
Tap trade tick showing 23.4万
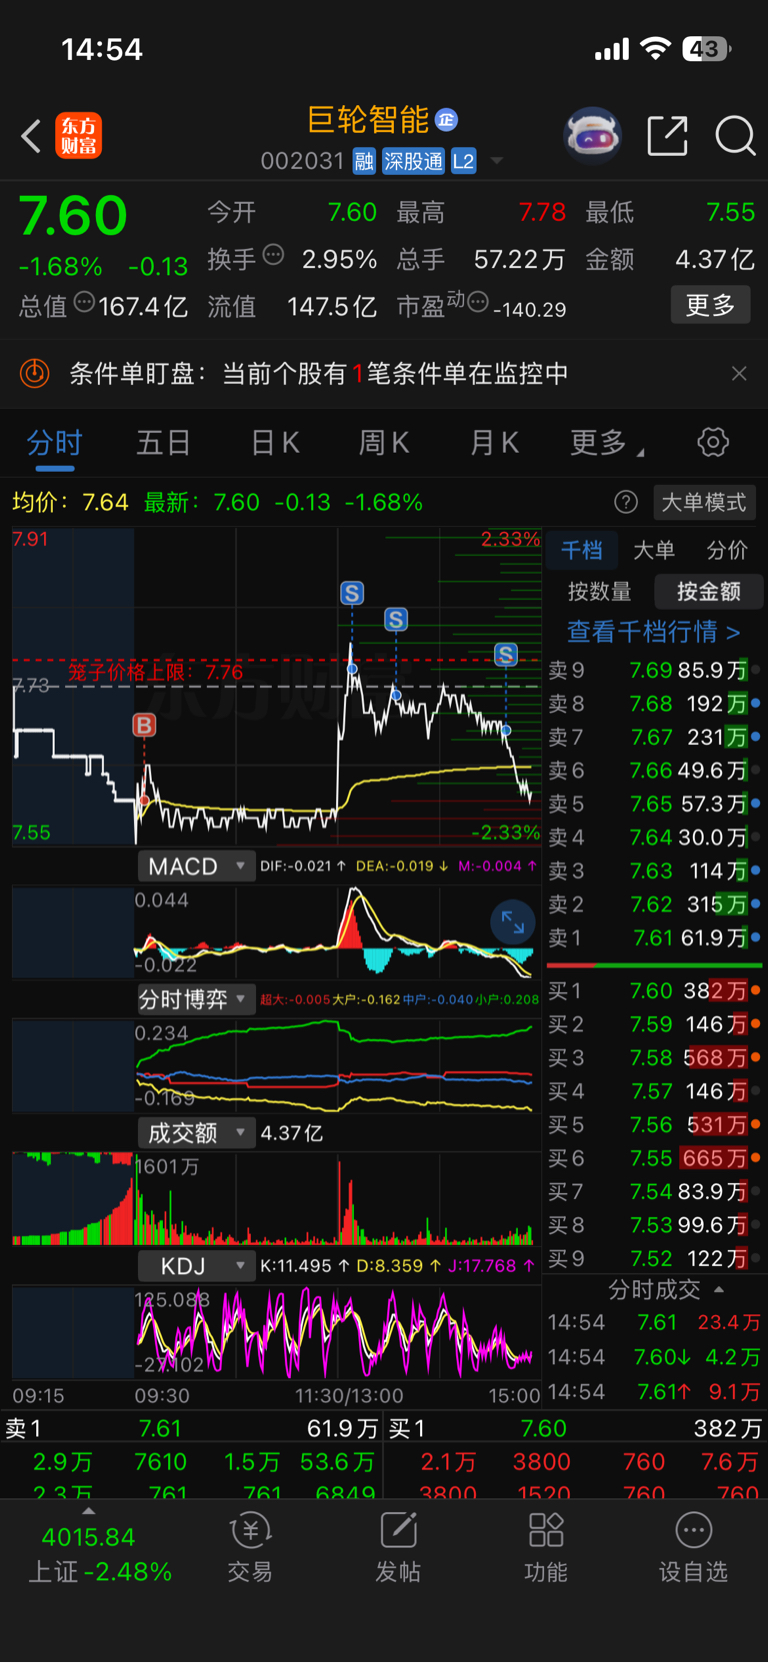654,1322
